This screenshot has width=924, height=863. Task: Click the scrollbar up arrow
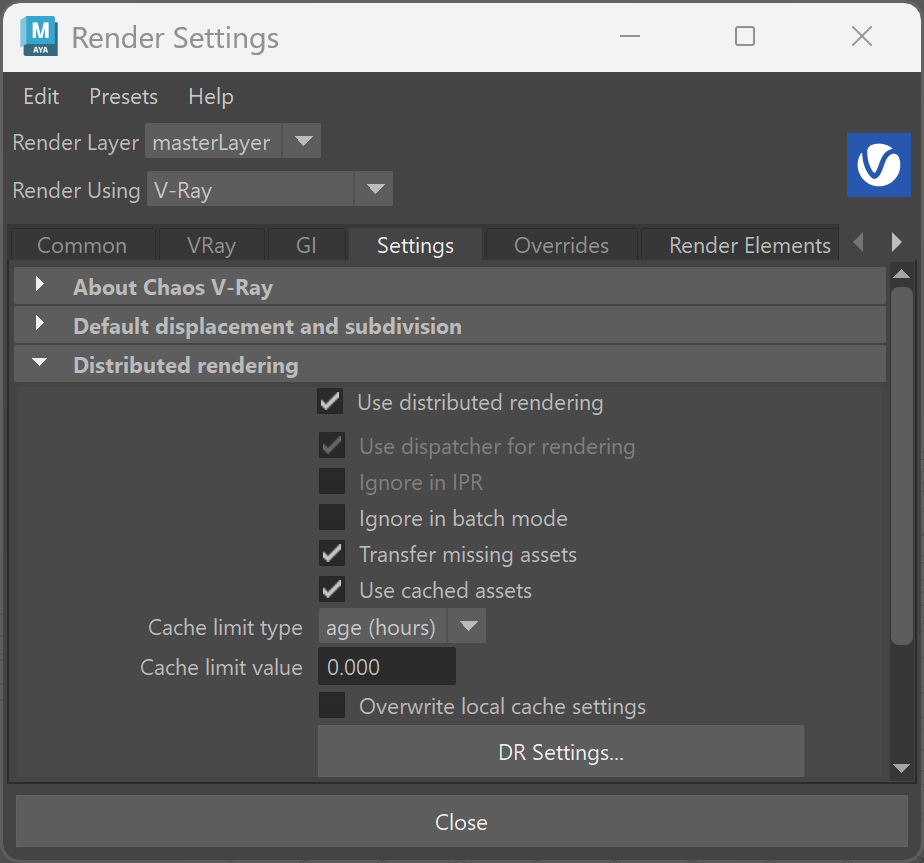coord(901,274)
